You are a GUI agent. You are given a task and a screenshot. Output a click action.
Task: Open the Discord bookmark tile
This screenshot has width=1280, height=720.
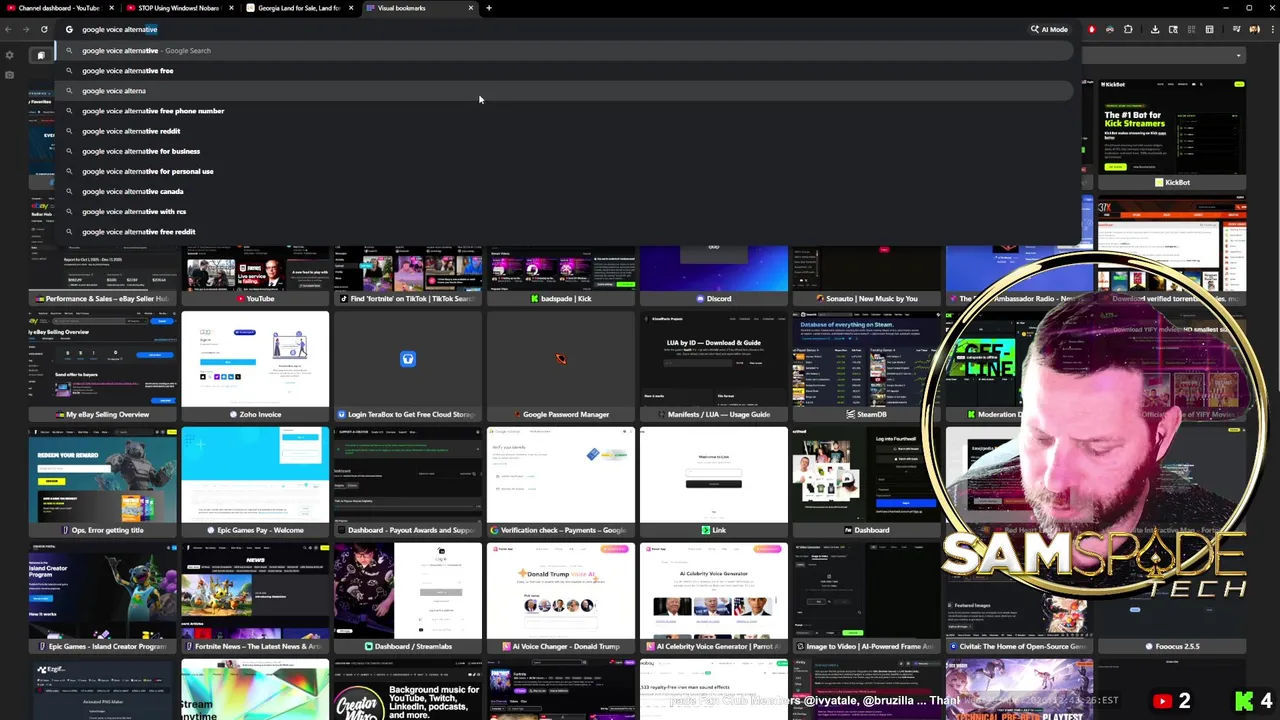click(x=713, y=275)
